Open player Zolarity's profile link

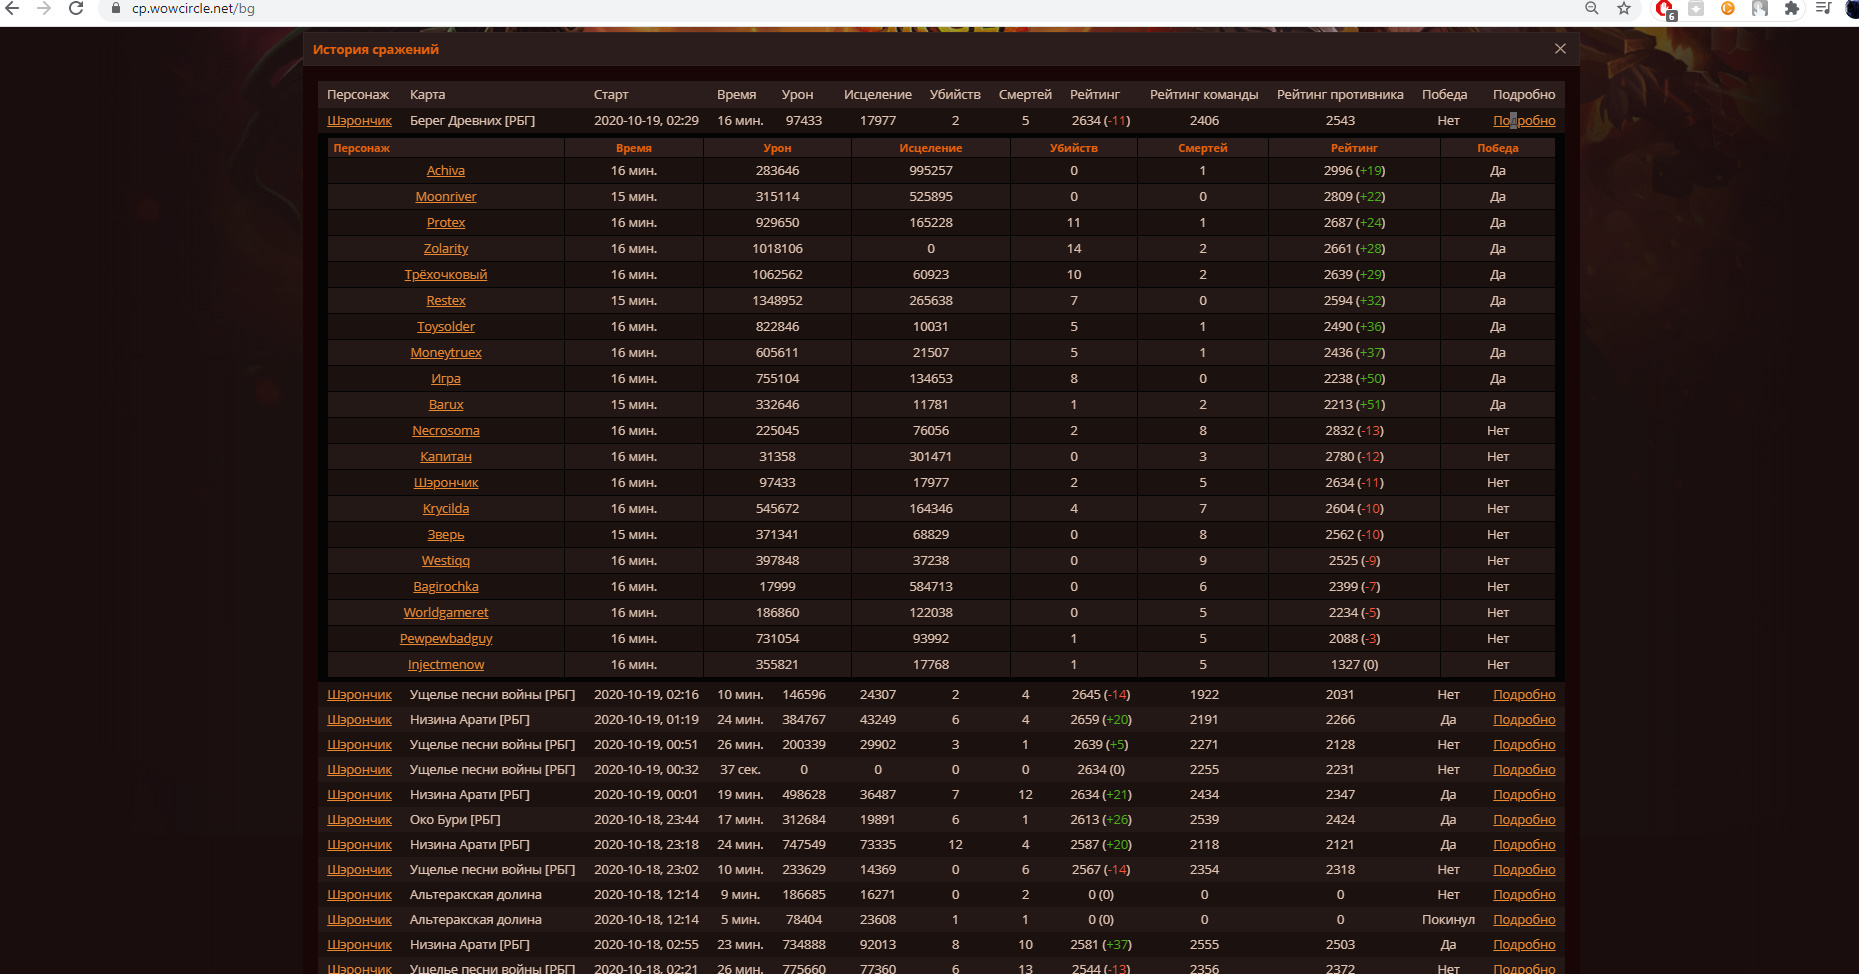(x=445, y=249)
